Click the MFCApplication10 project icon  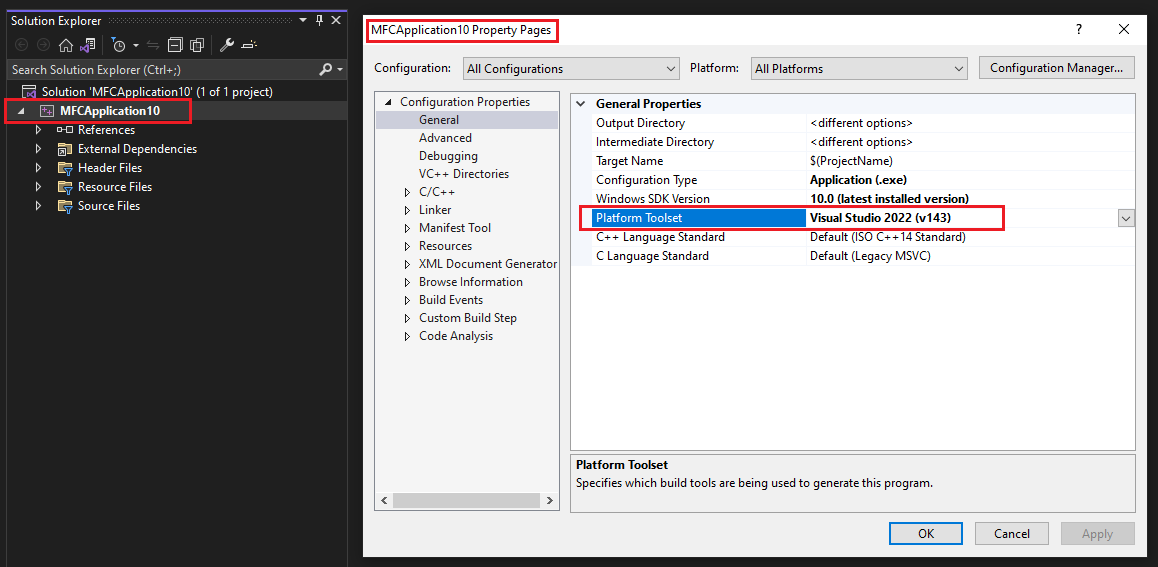(47, 111)
